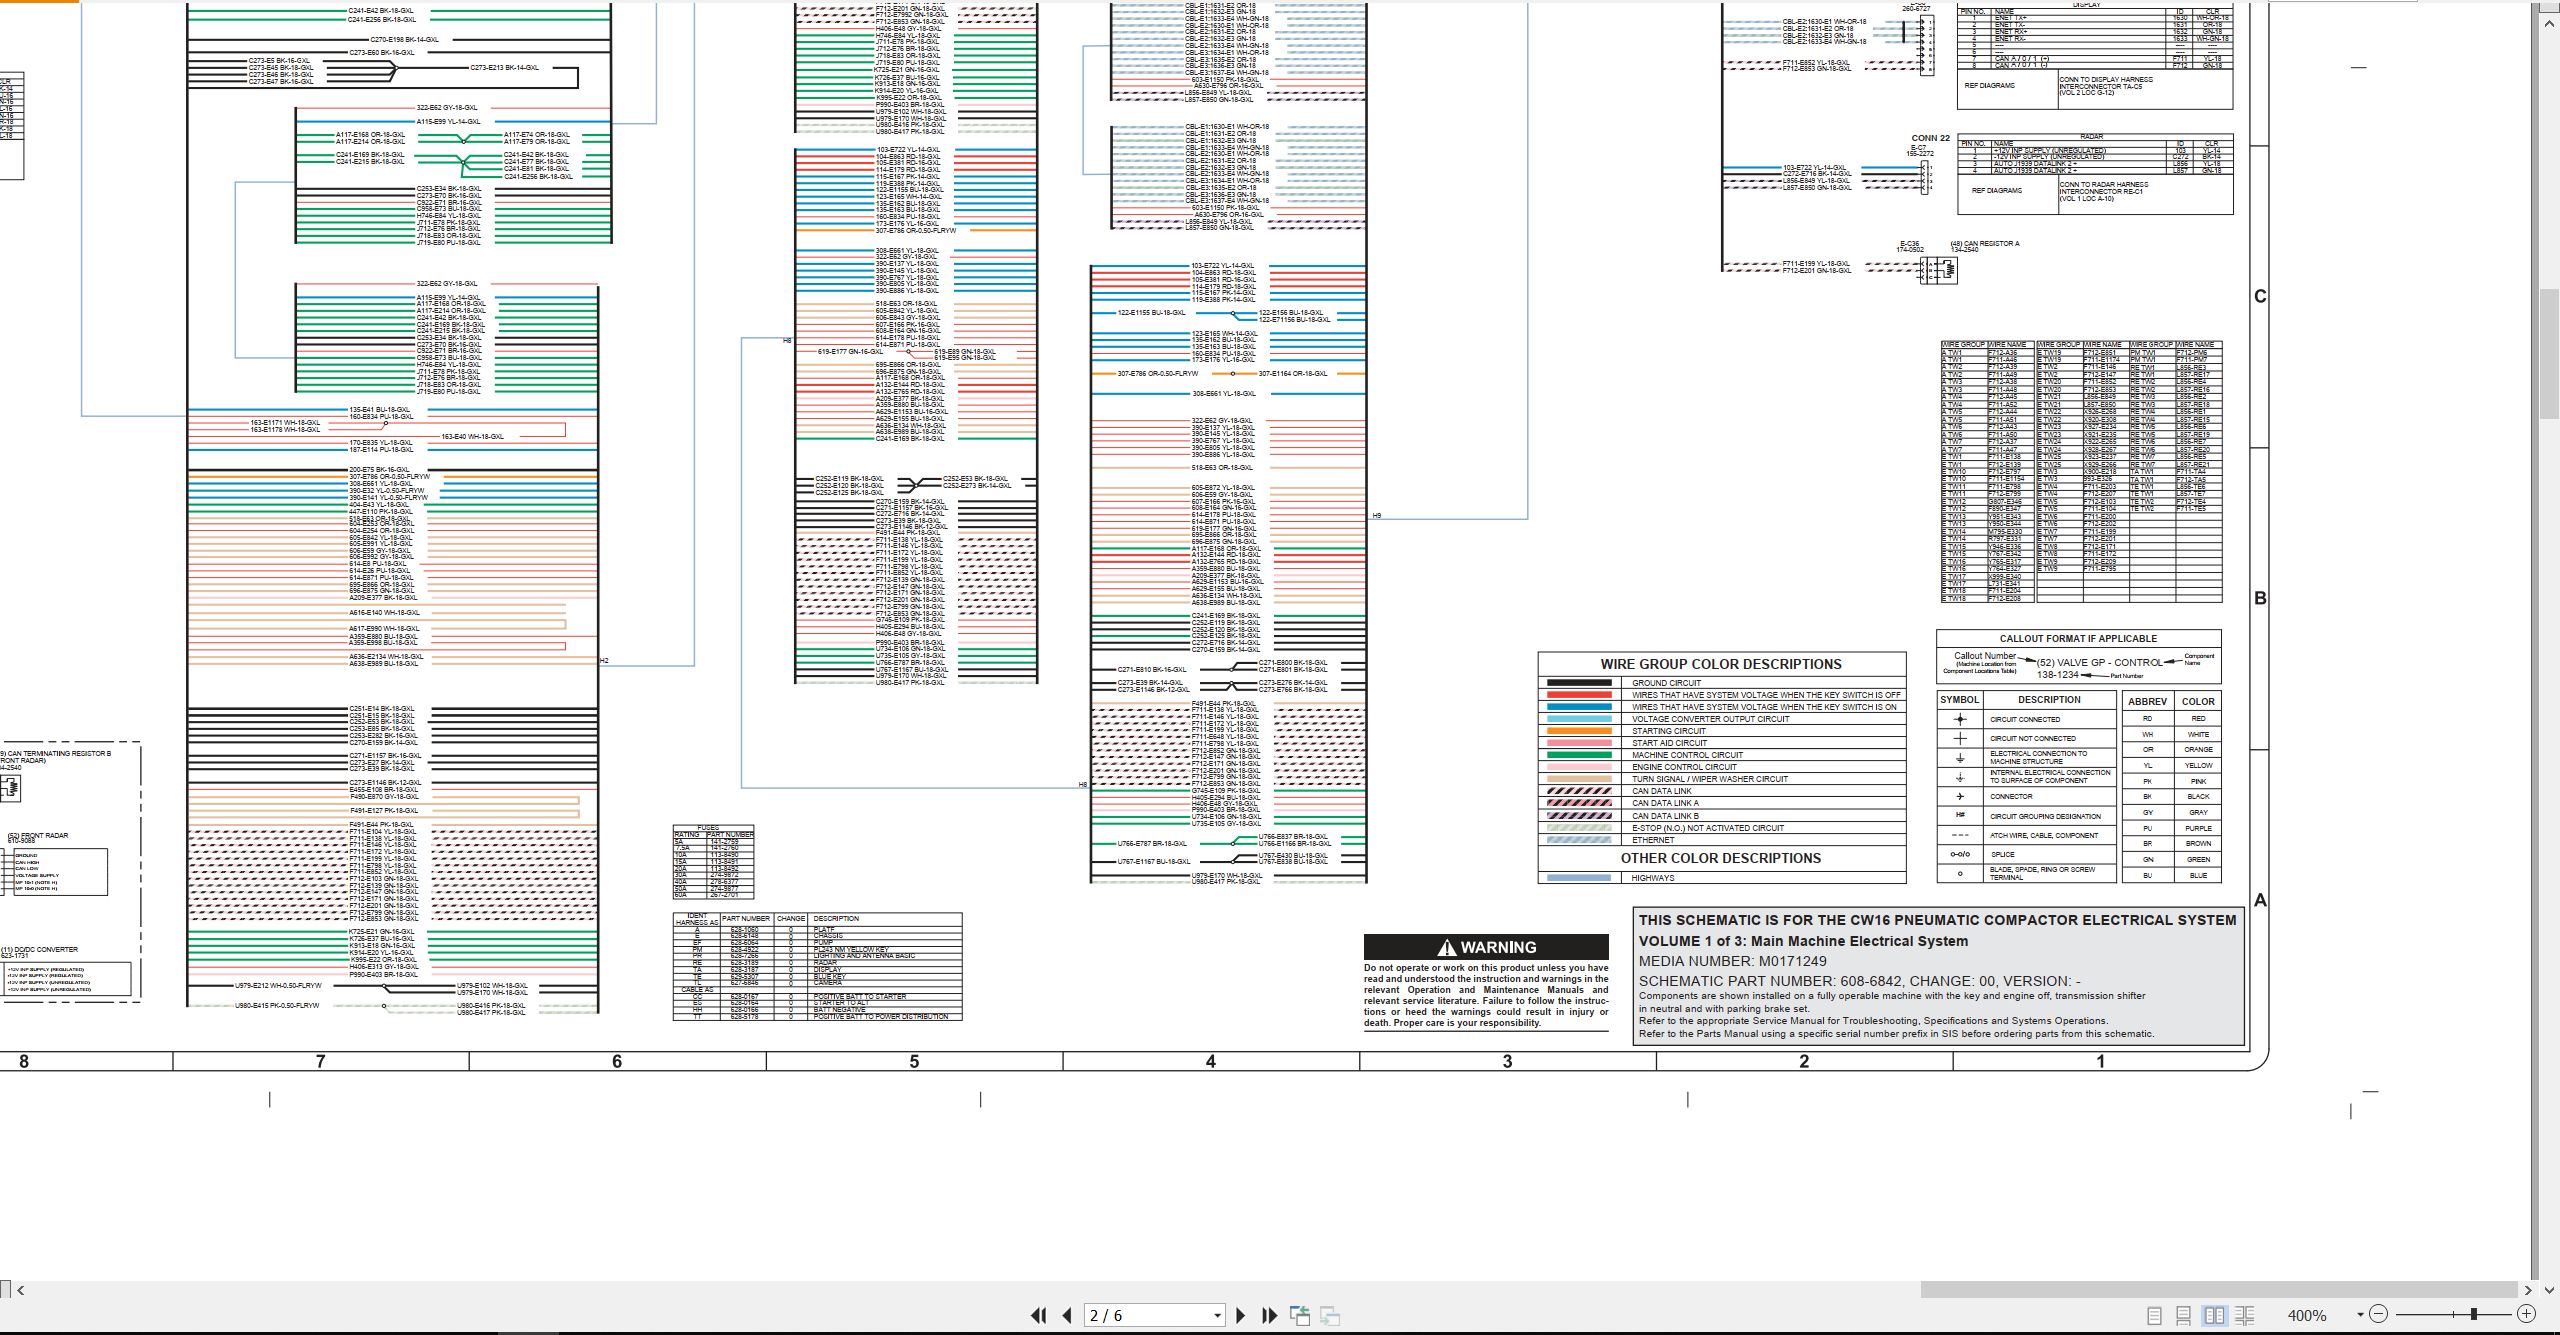Open the 400% zoom level dropdown
This screenshot has height=1335, width=2560.
(2359, 1315)
